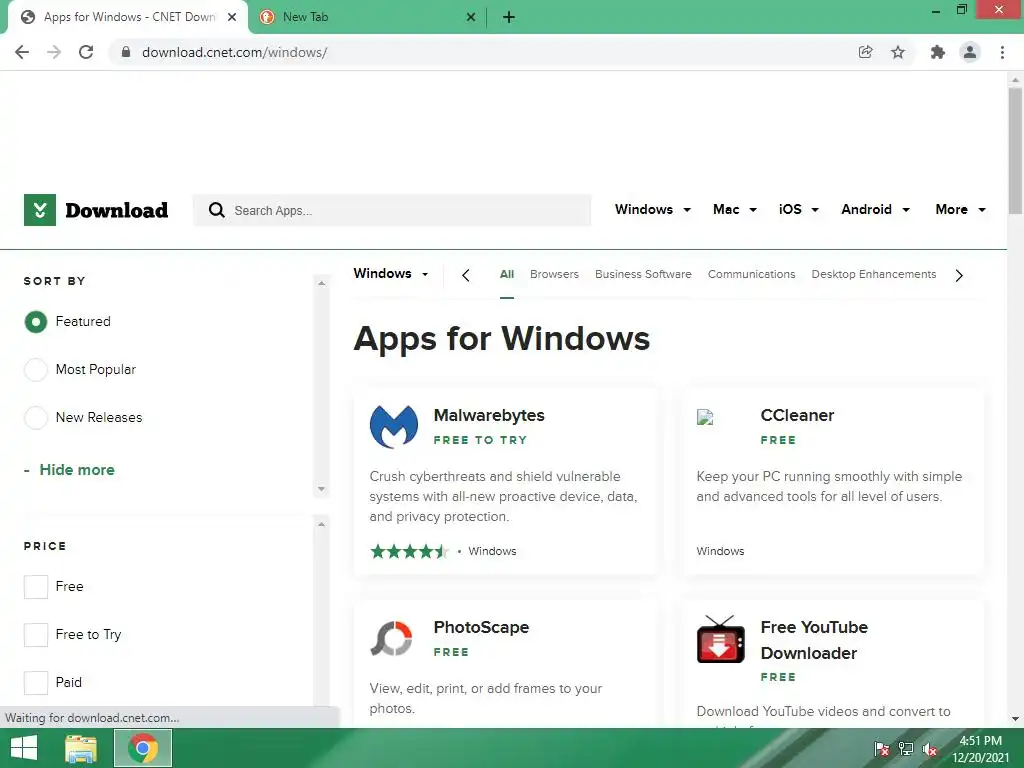
Task: Close the New Tab tab
Action: [470, 18]
